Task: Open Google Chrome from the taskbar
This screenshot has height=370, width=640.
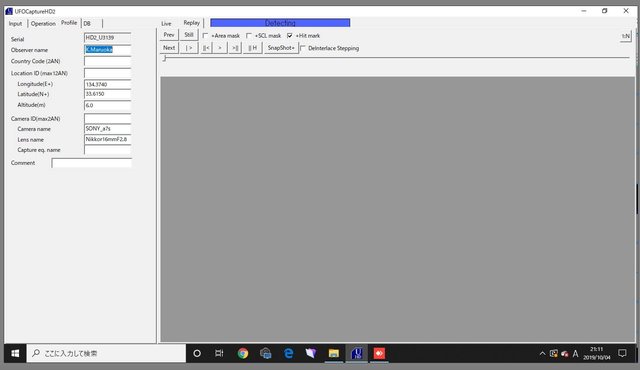Action: (x=243, y=353)
